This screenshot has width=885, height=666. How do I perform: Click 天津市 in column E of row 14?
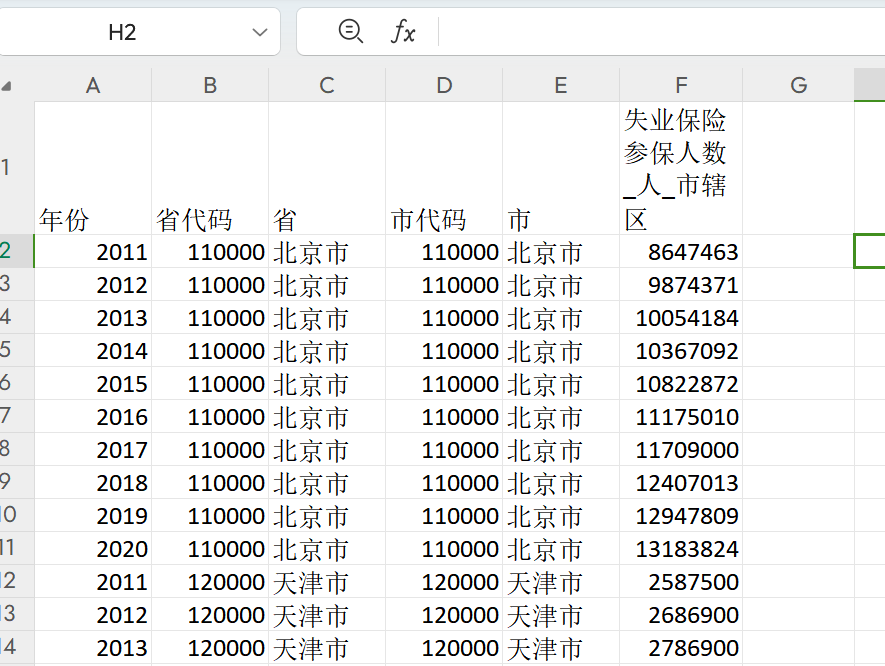coord(561,647)
